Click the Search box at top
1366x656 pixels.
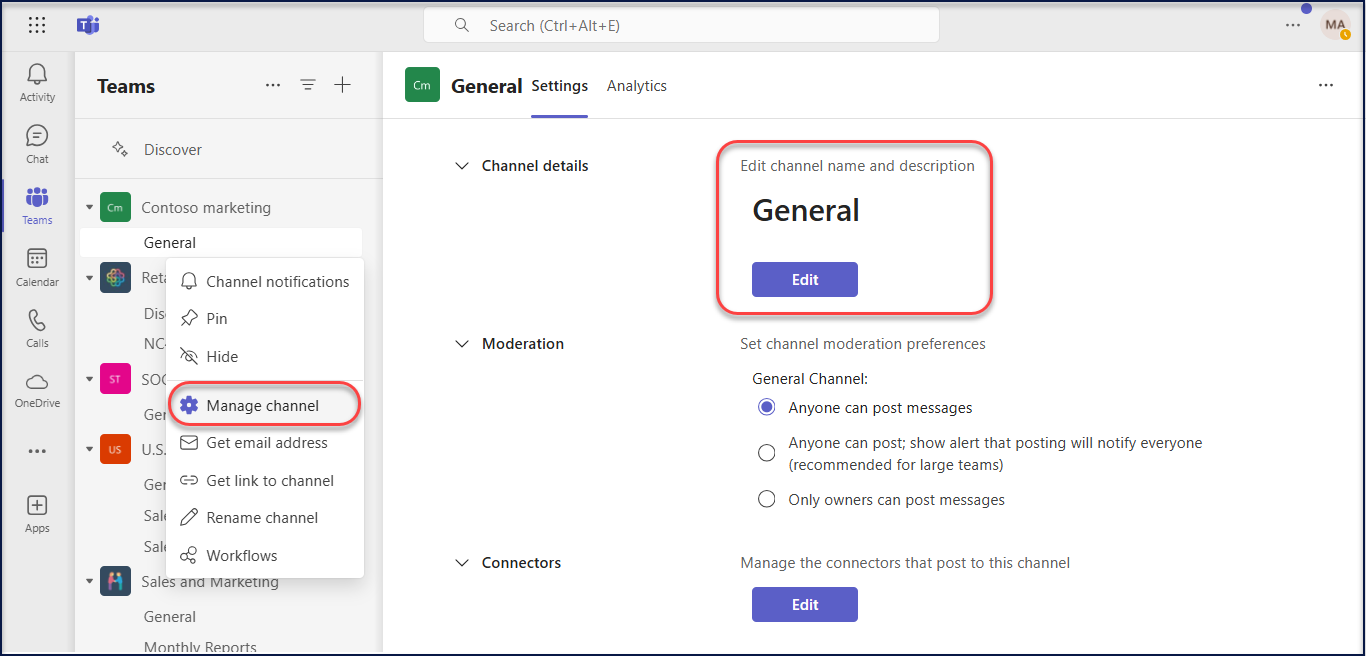point(680,25)
